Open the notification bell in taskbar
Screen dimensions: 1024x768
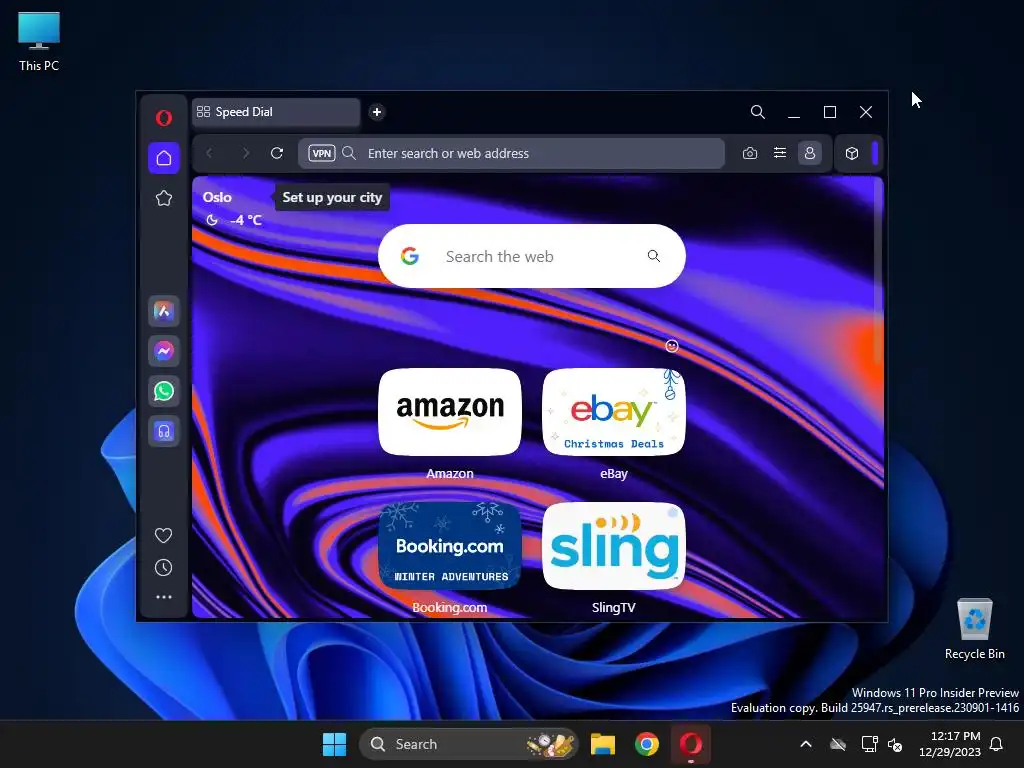tap(997, 744)
